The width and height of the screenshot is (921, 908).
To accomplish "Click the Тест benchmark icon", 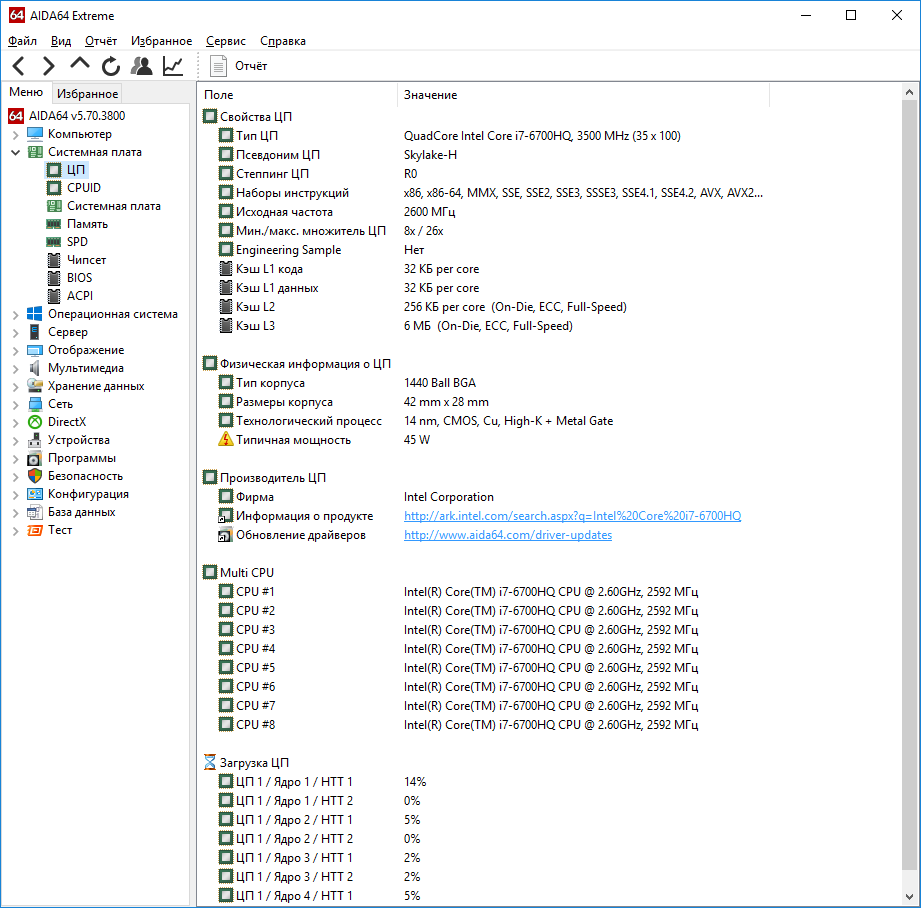I will [x=35, y=530].
